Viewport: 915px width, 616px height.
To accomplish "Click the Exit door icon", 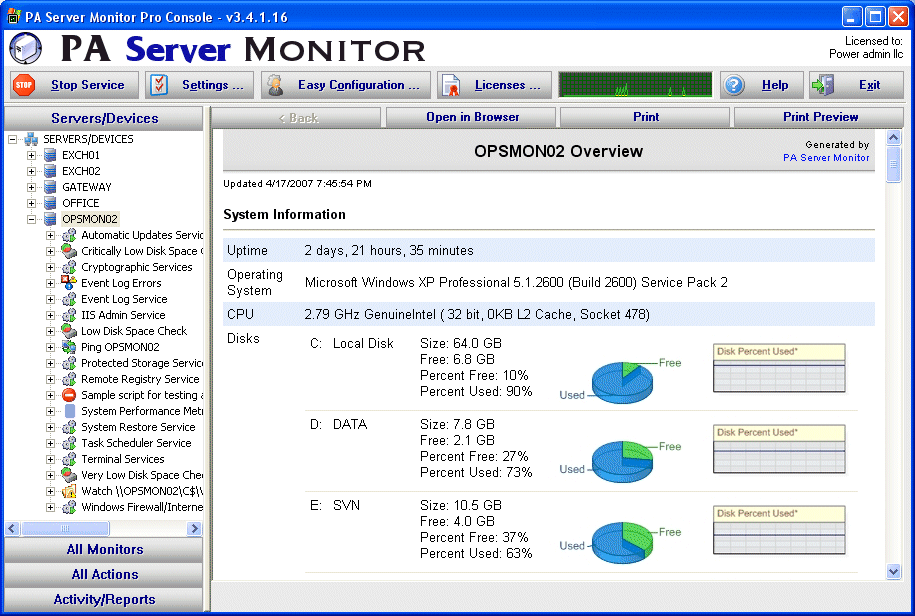I will click(x=822, y=85).
